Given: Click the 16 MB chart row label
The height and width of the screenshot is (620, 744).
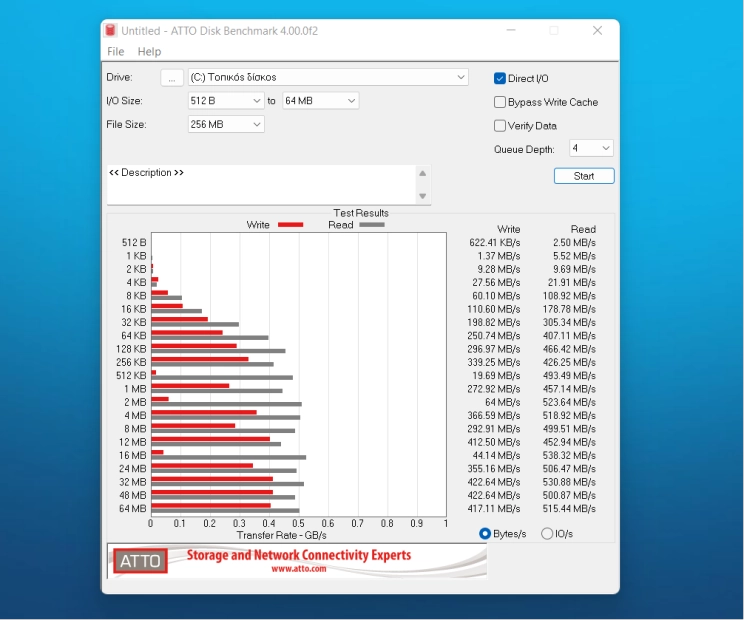Looking at the screenshot, I should (132, 455).
